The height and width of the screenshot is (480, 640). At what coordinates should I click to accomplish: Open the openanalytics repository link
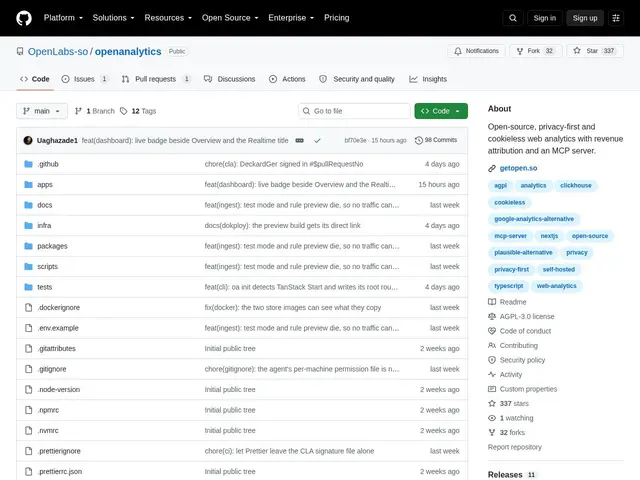[128, 51]
